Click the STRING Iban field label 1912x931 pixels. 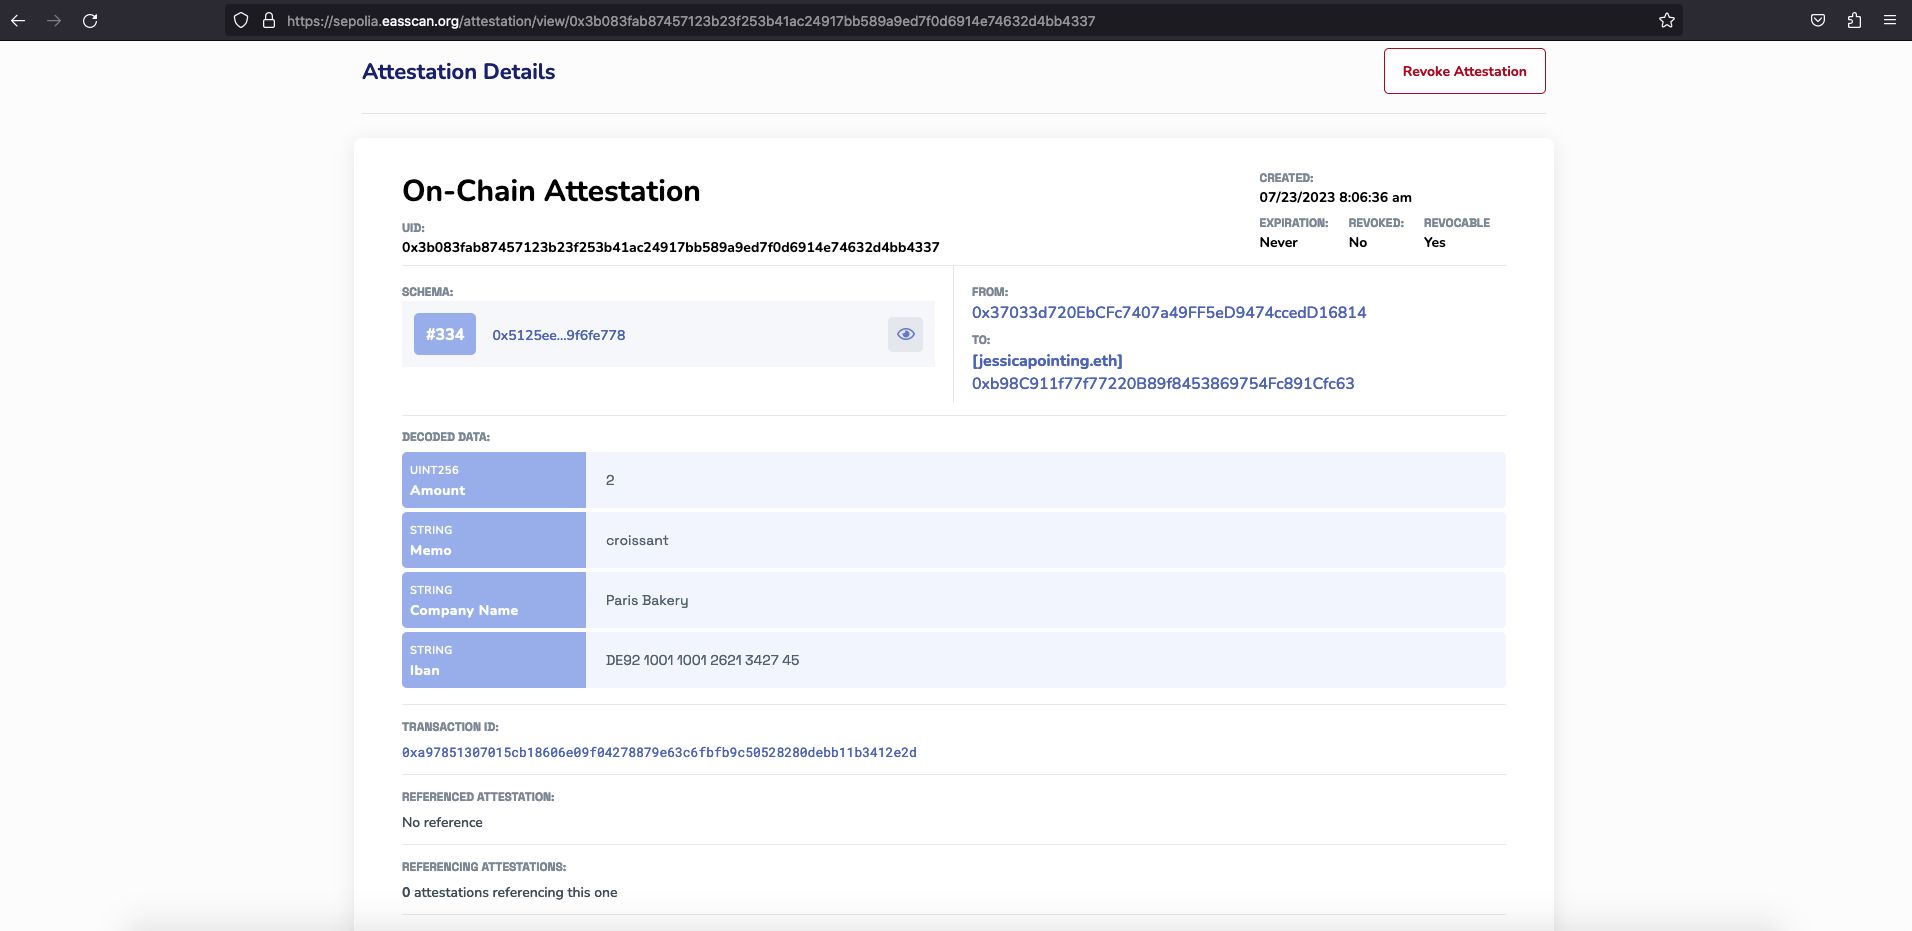494,660
